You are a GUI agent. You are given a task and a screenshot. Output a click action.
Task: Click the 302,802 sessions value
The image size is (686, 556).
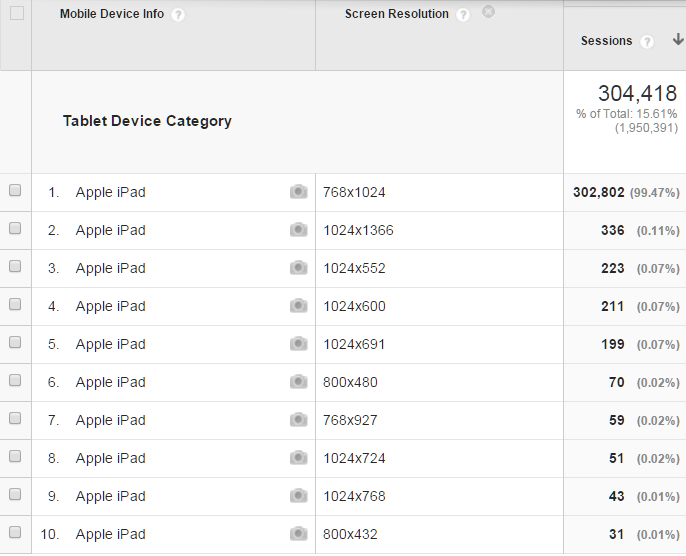(x=598, y=192)
